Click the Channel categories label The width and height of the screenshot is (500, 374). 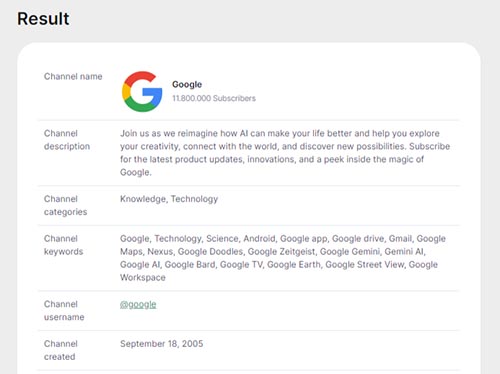(66, 205)
